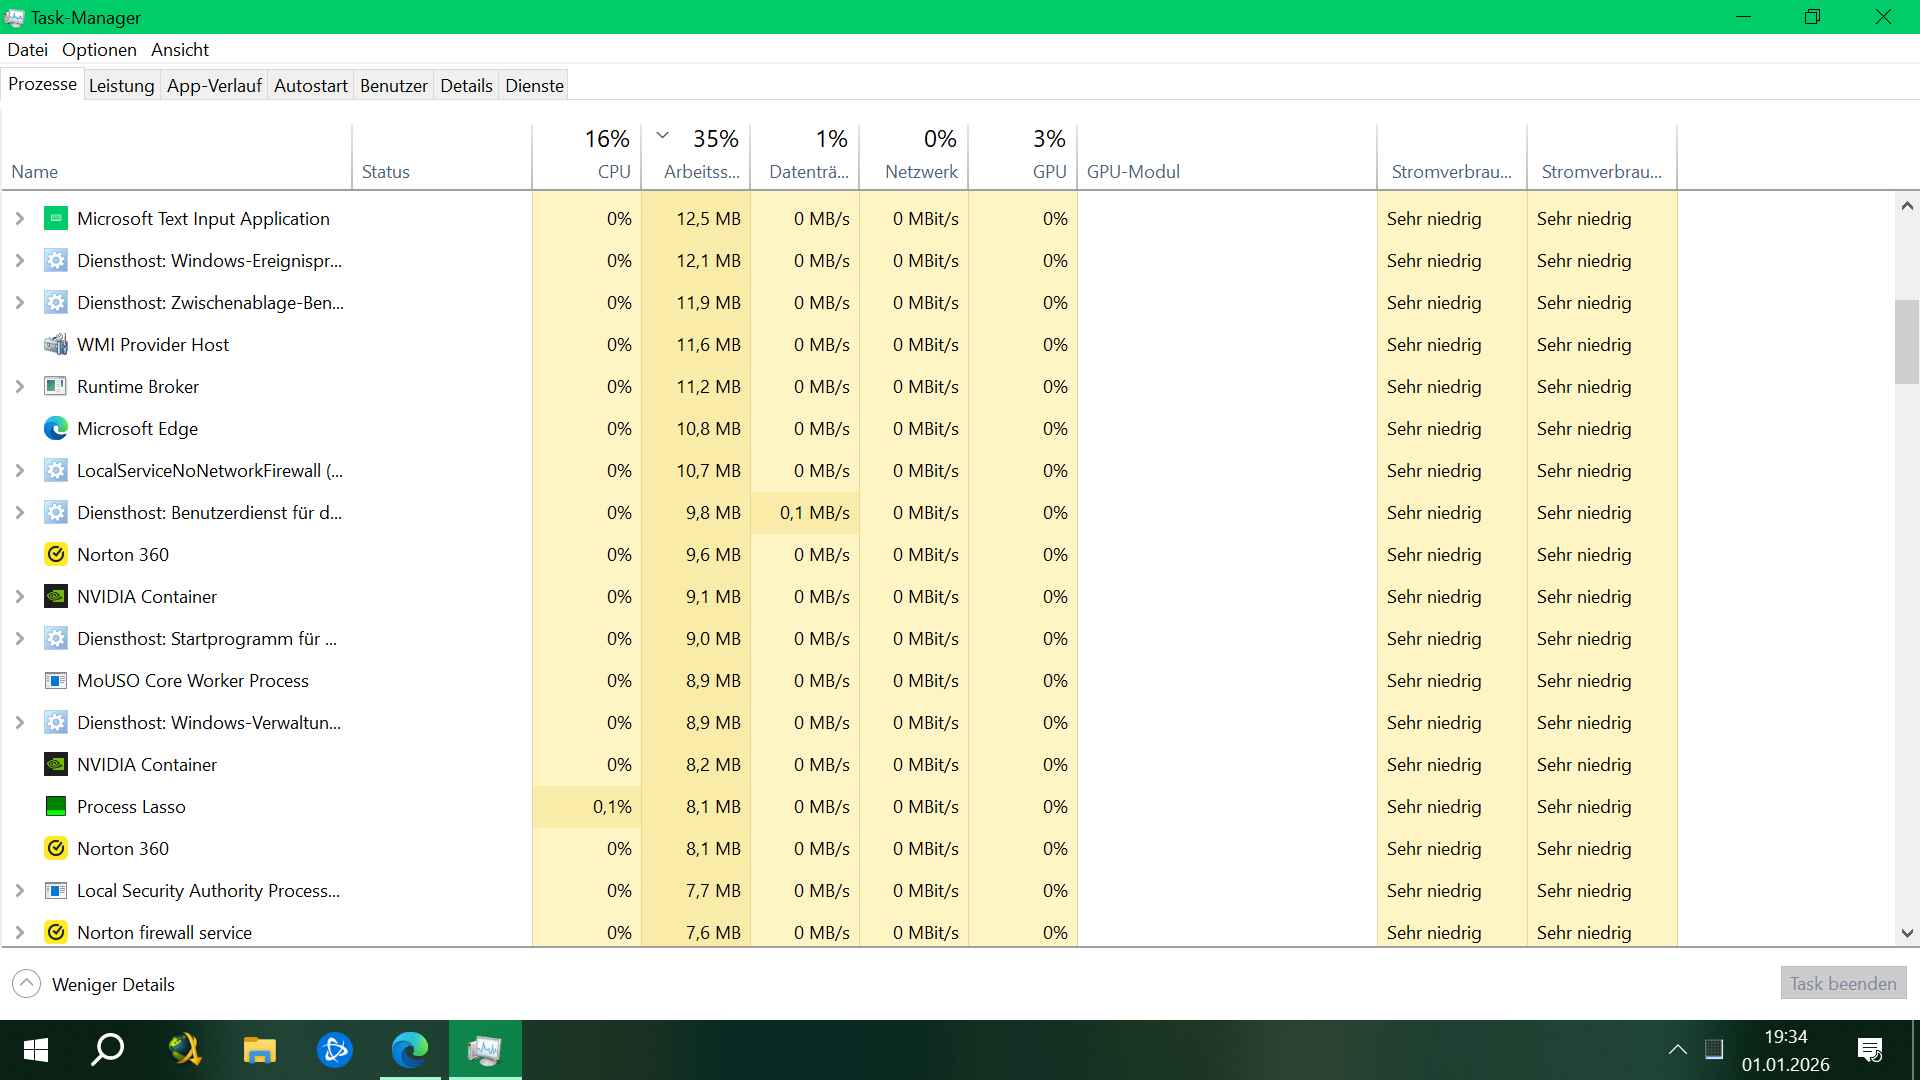The width and height of the screenshot is (1920, 1080).
Task: Sort by the CPU column header
Action: [612, 171]
